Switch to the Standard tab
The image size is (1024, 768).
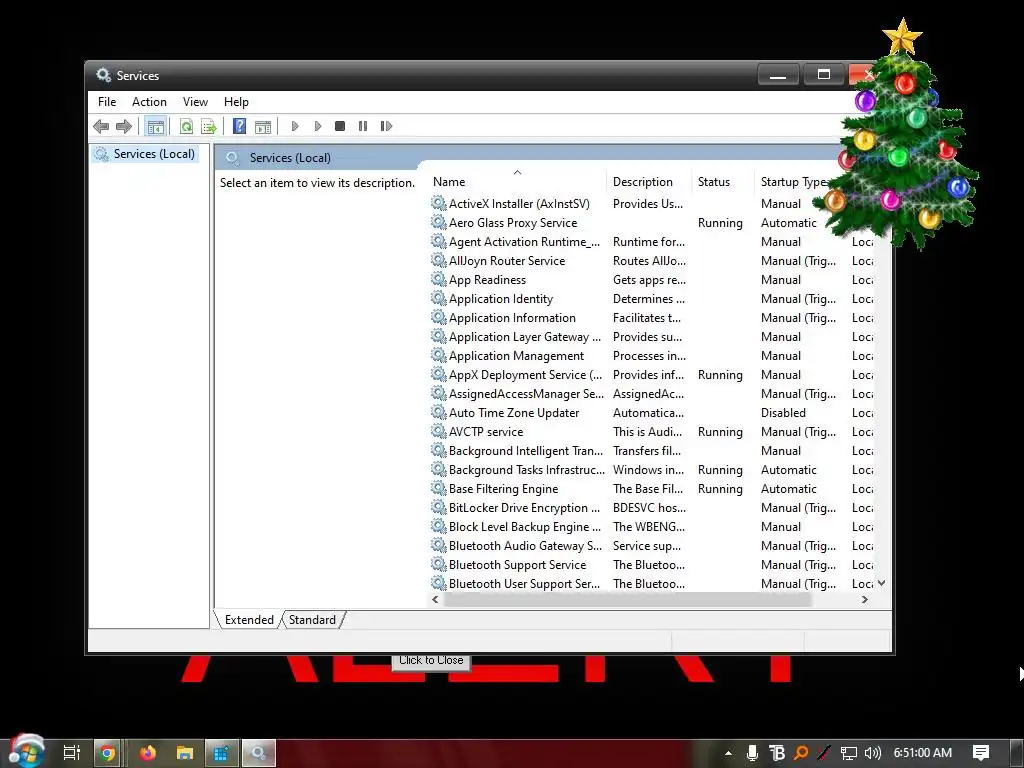[312, 620]
